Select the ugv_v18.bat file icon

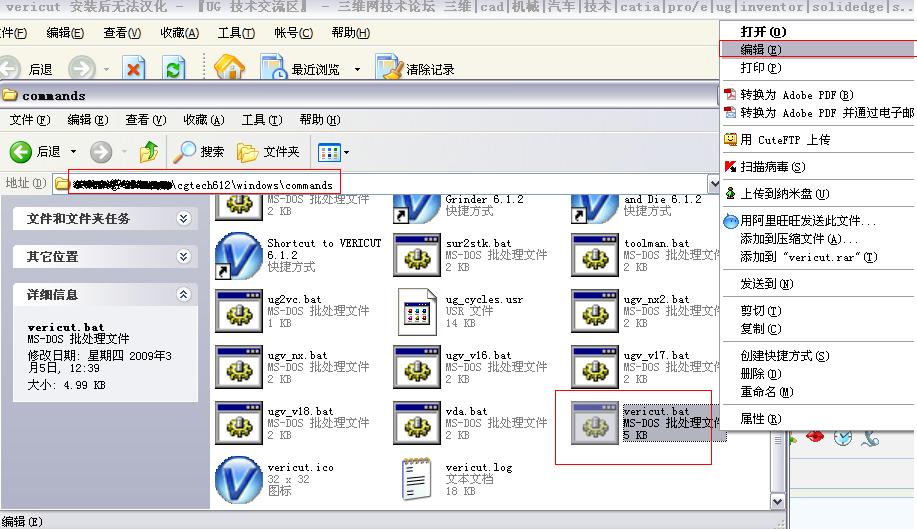[x=239, y=423]
